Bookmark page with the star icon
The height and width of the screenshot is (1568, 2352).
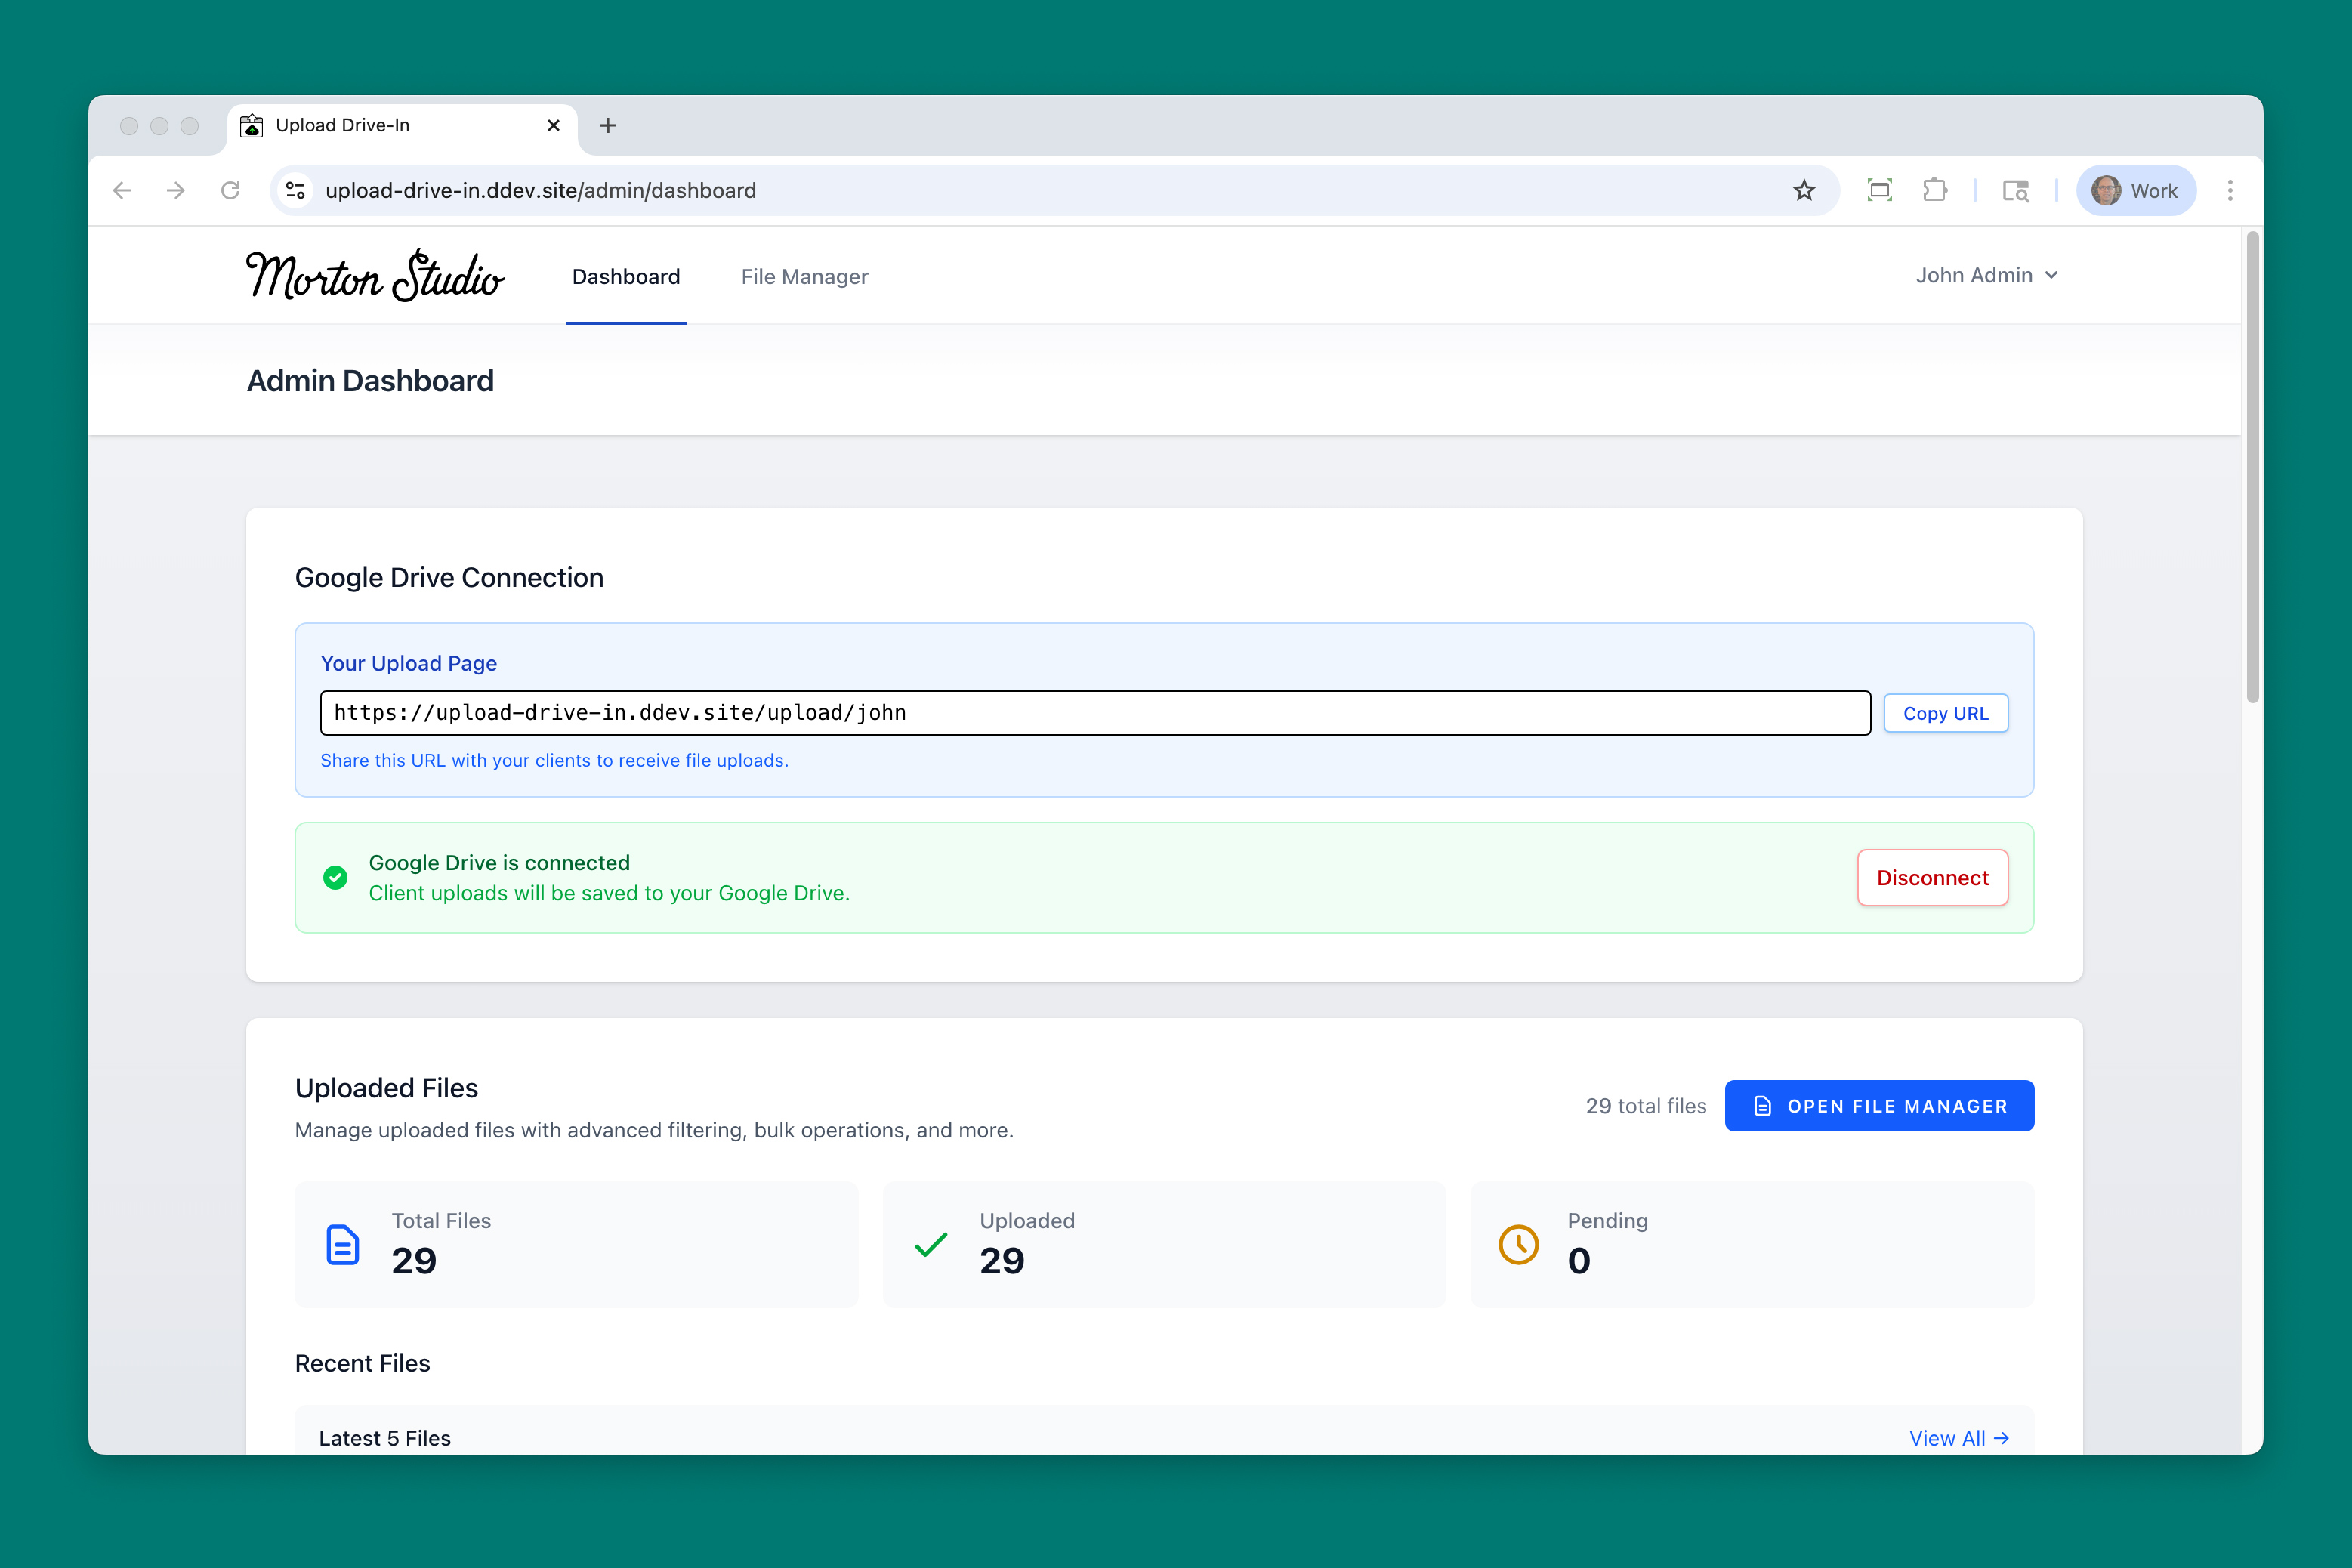click(x=1803, y=190)
